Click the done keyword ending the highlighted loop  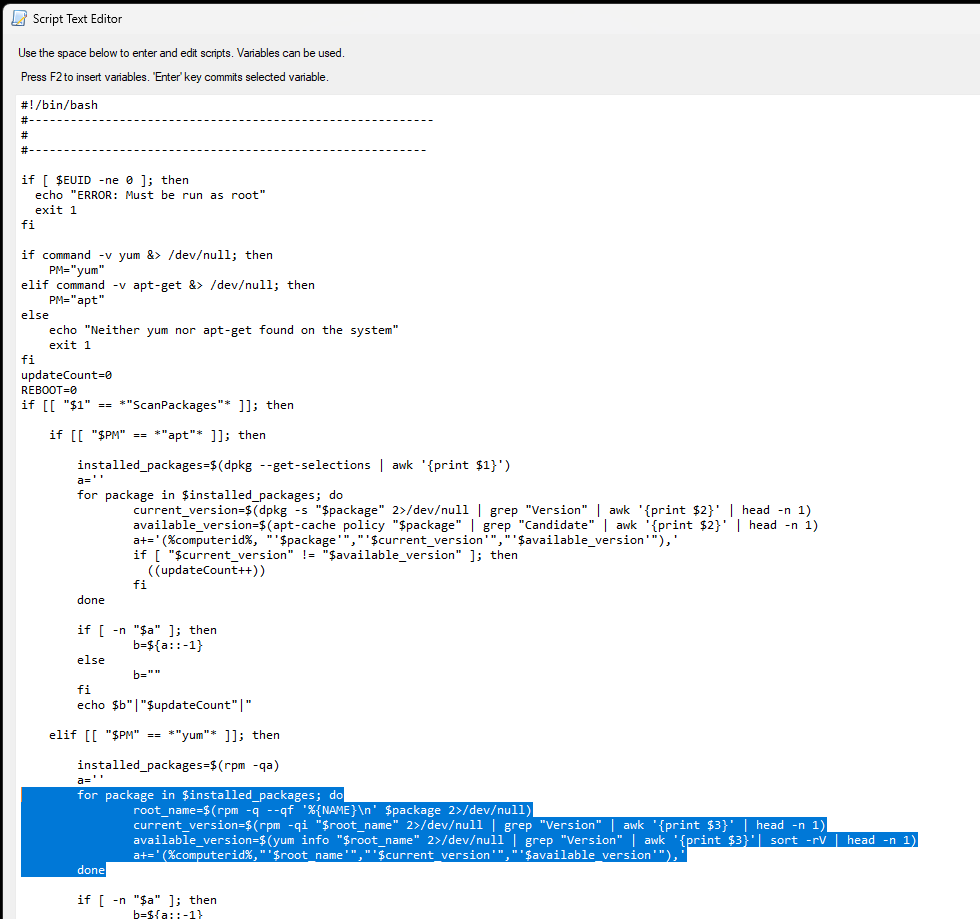[x=90, y=869]
